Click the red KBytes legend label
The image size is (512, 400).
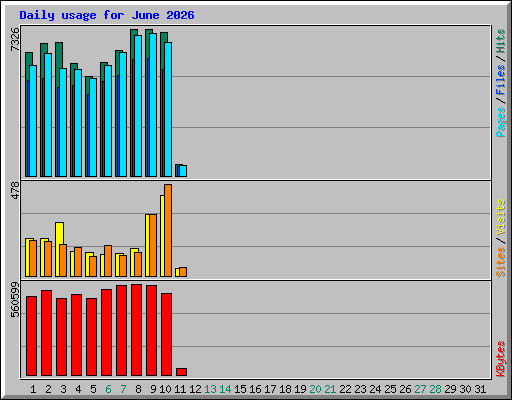point(500,359)
